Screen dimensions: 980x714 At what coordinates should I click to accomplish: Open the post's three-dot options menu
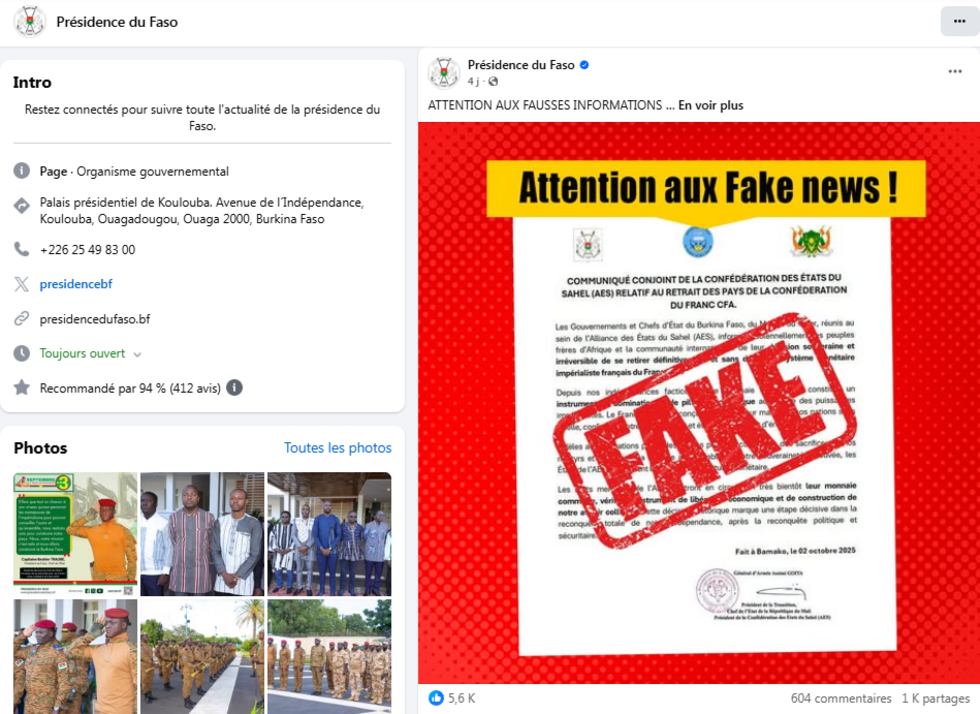955,71
